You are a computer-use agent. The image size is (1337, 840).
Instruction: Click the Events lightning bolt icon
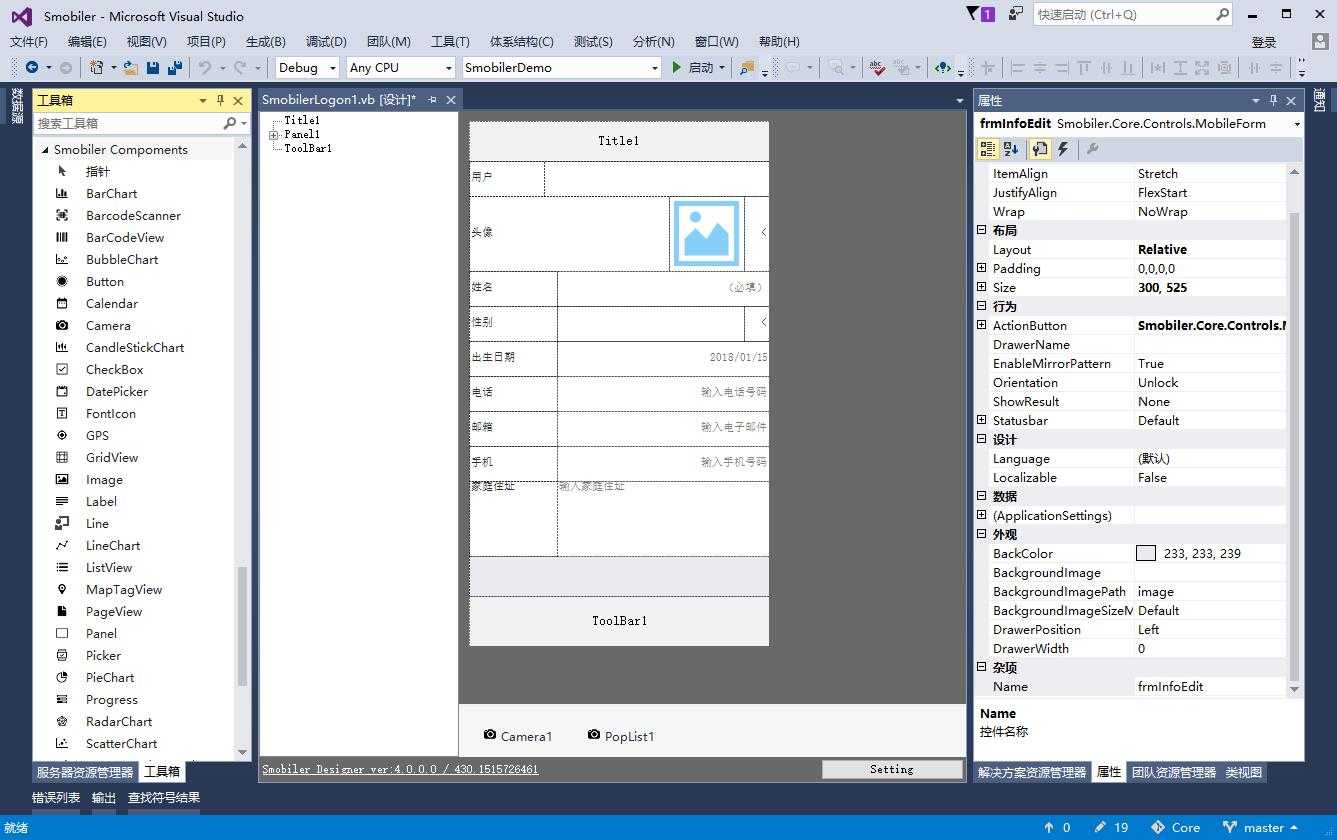click(1063, 149)
